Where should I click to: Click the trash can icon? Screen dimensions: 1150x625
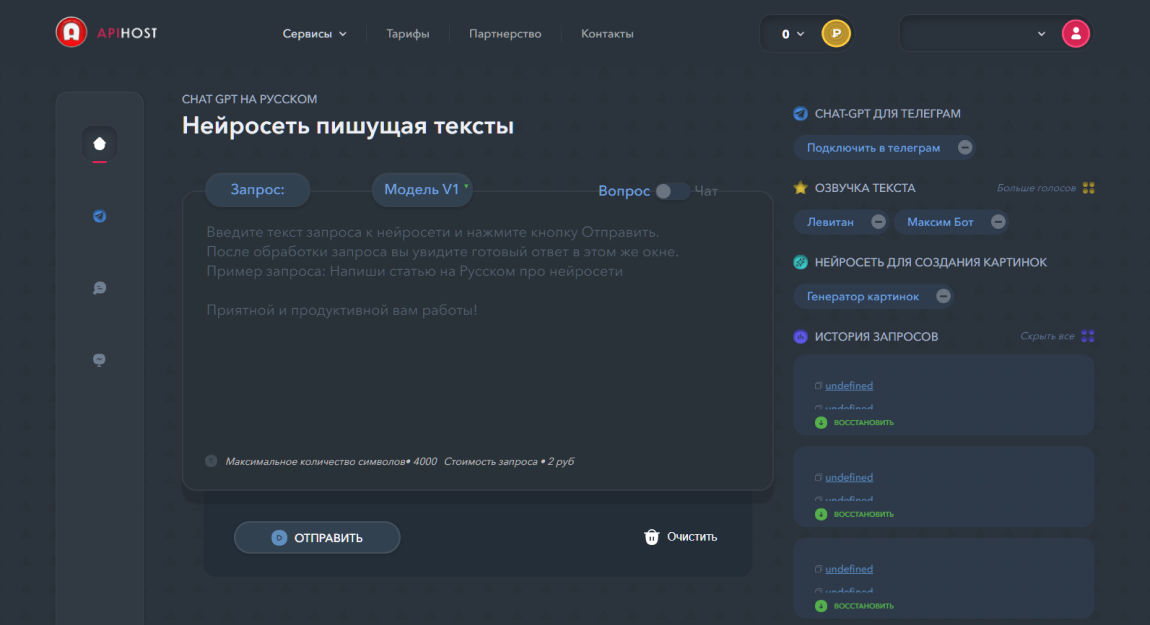651,537
